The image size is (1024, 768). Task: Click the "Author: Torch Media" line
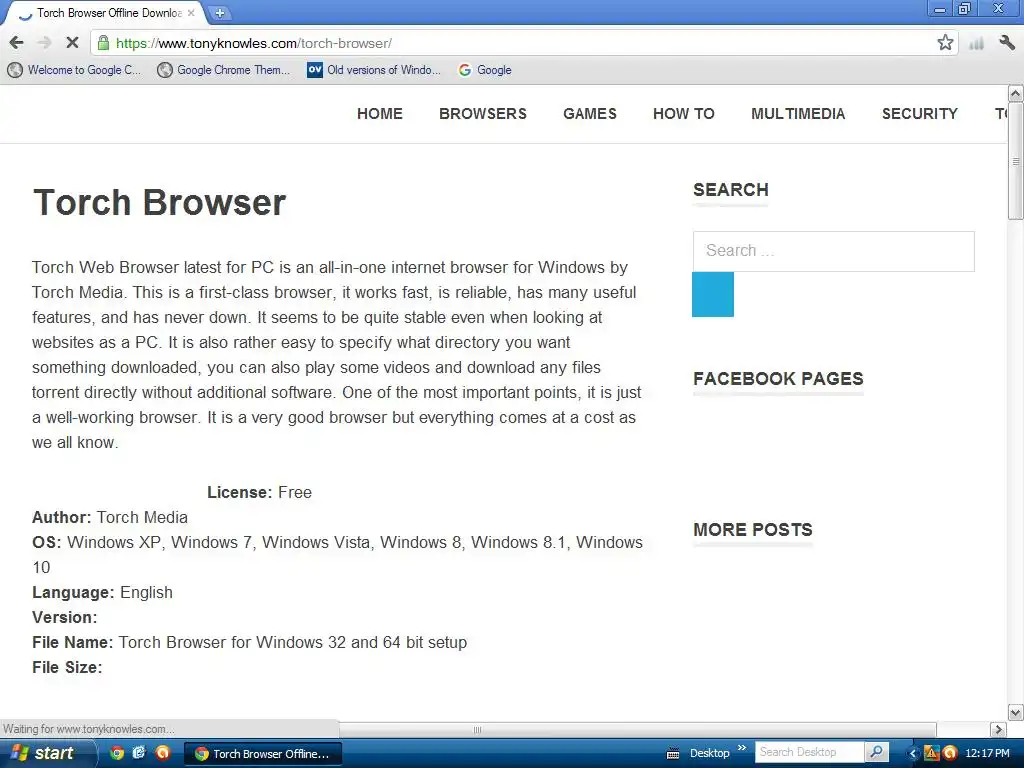point(110,517)
